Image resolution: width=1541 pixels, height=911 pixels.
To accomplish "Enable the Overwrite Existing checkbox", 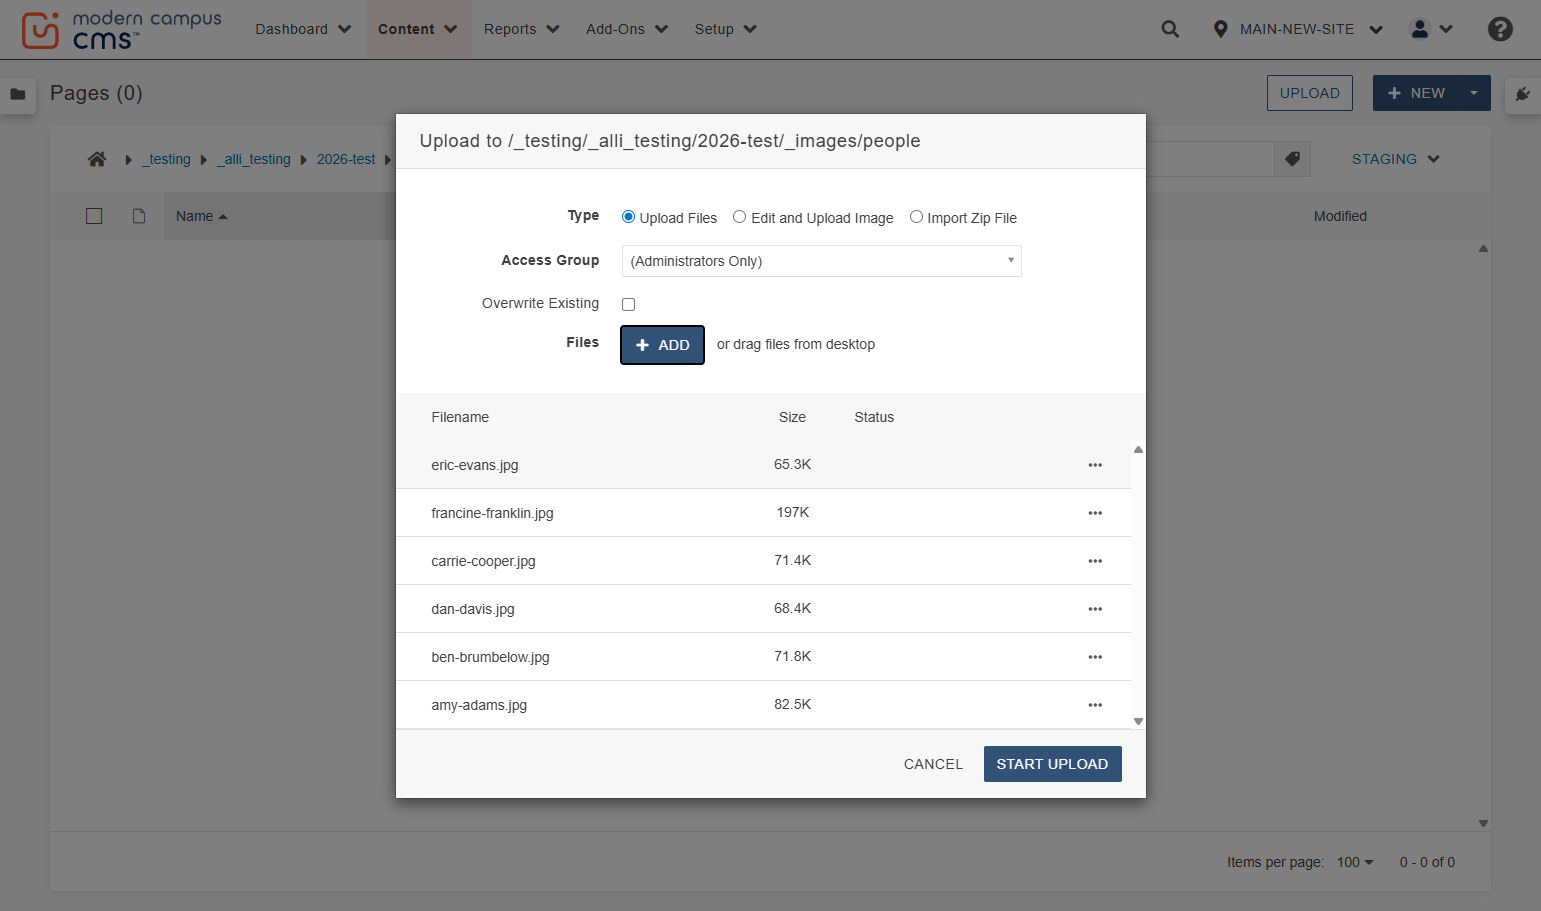I will click(628, 304).
